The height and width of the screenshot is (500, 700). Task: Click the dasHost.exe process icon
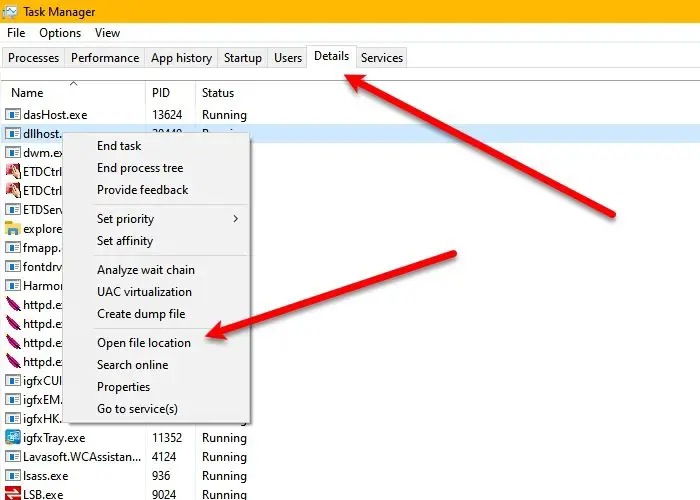[x=13, y=115]
